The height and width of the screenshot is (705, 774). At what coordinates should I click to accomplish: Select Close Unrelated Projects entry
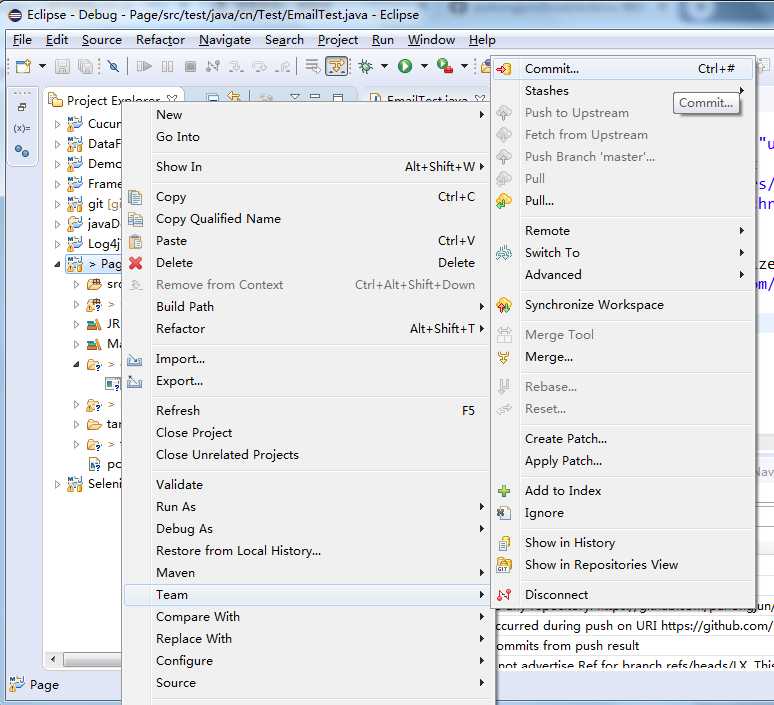[306, 455]
